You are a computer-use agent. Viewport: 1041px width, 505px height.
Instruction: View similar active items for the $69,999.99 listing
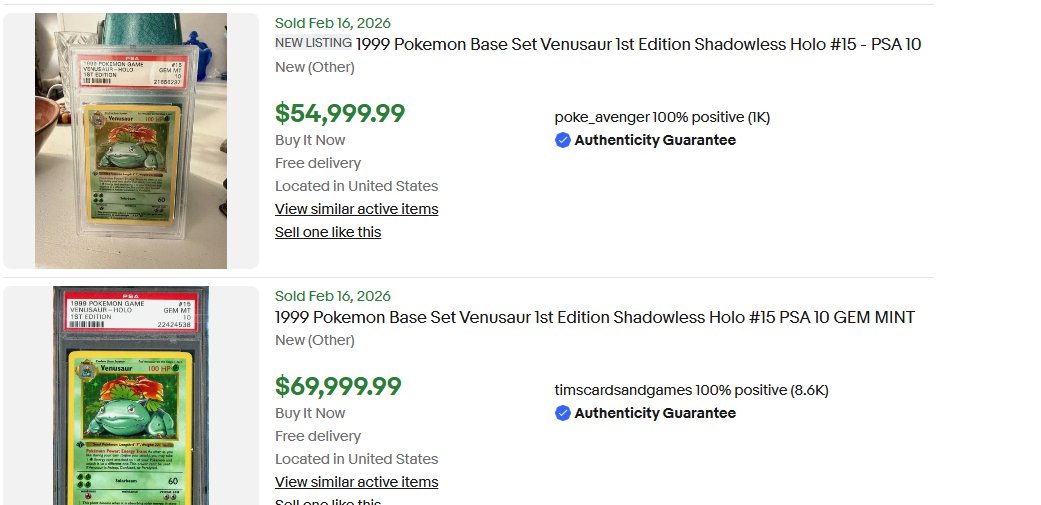(x=356, y=482)
